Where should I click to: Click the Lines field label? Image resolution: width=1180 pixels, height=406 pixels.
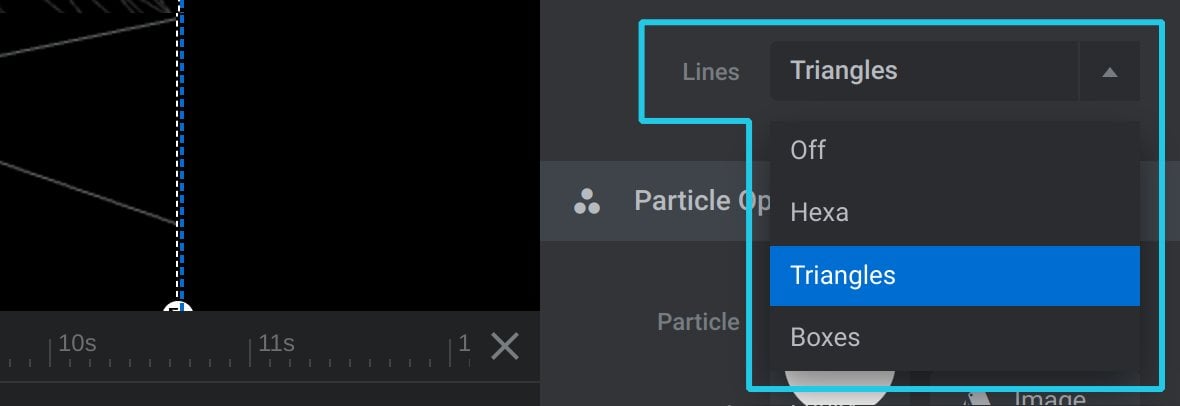click(710, 72)
